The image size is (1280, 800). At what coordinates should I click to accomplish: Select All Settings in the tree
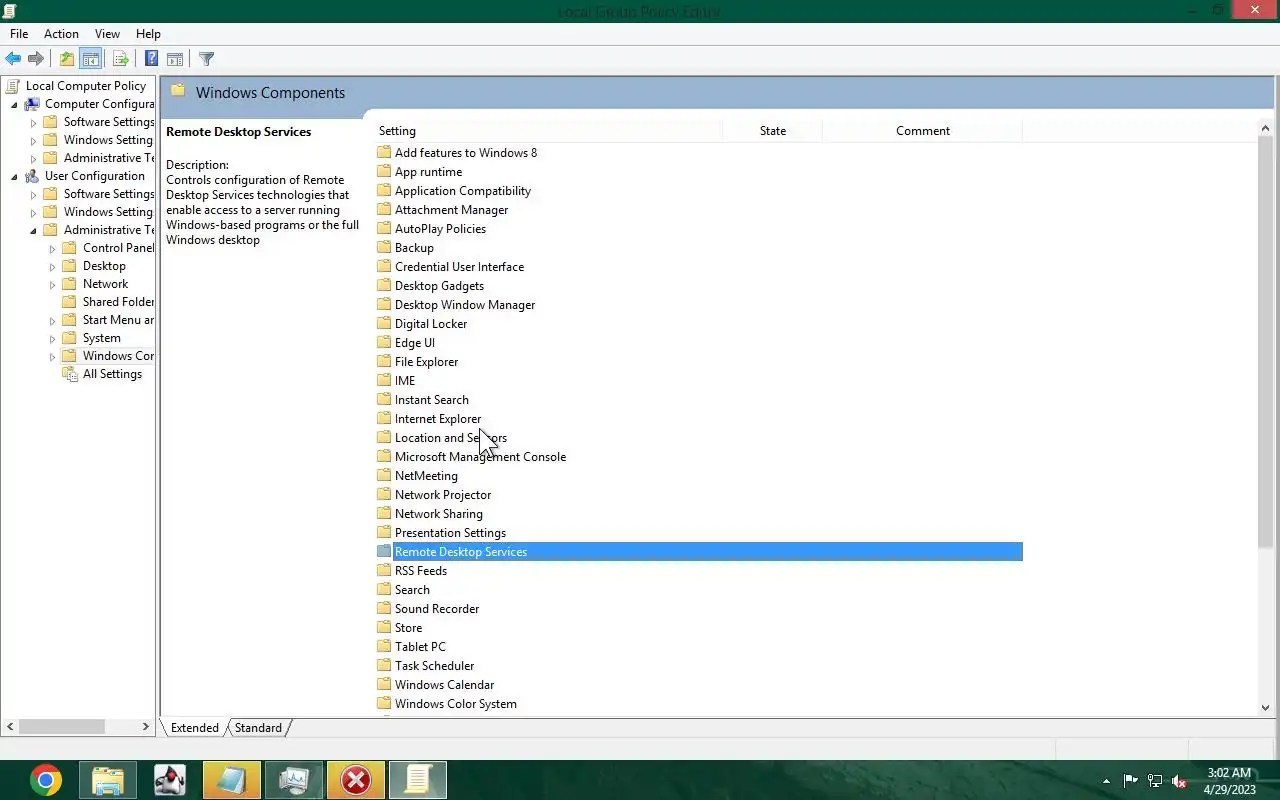pos(112,374)
